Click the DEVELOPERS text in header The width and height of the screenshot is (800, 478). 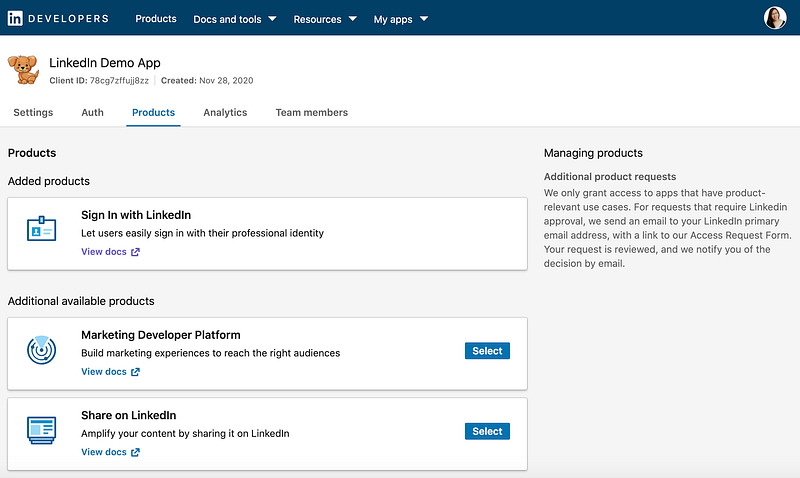click(x=68, y=19)
